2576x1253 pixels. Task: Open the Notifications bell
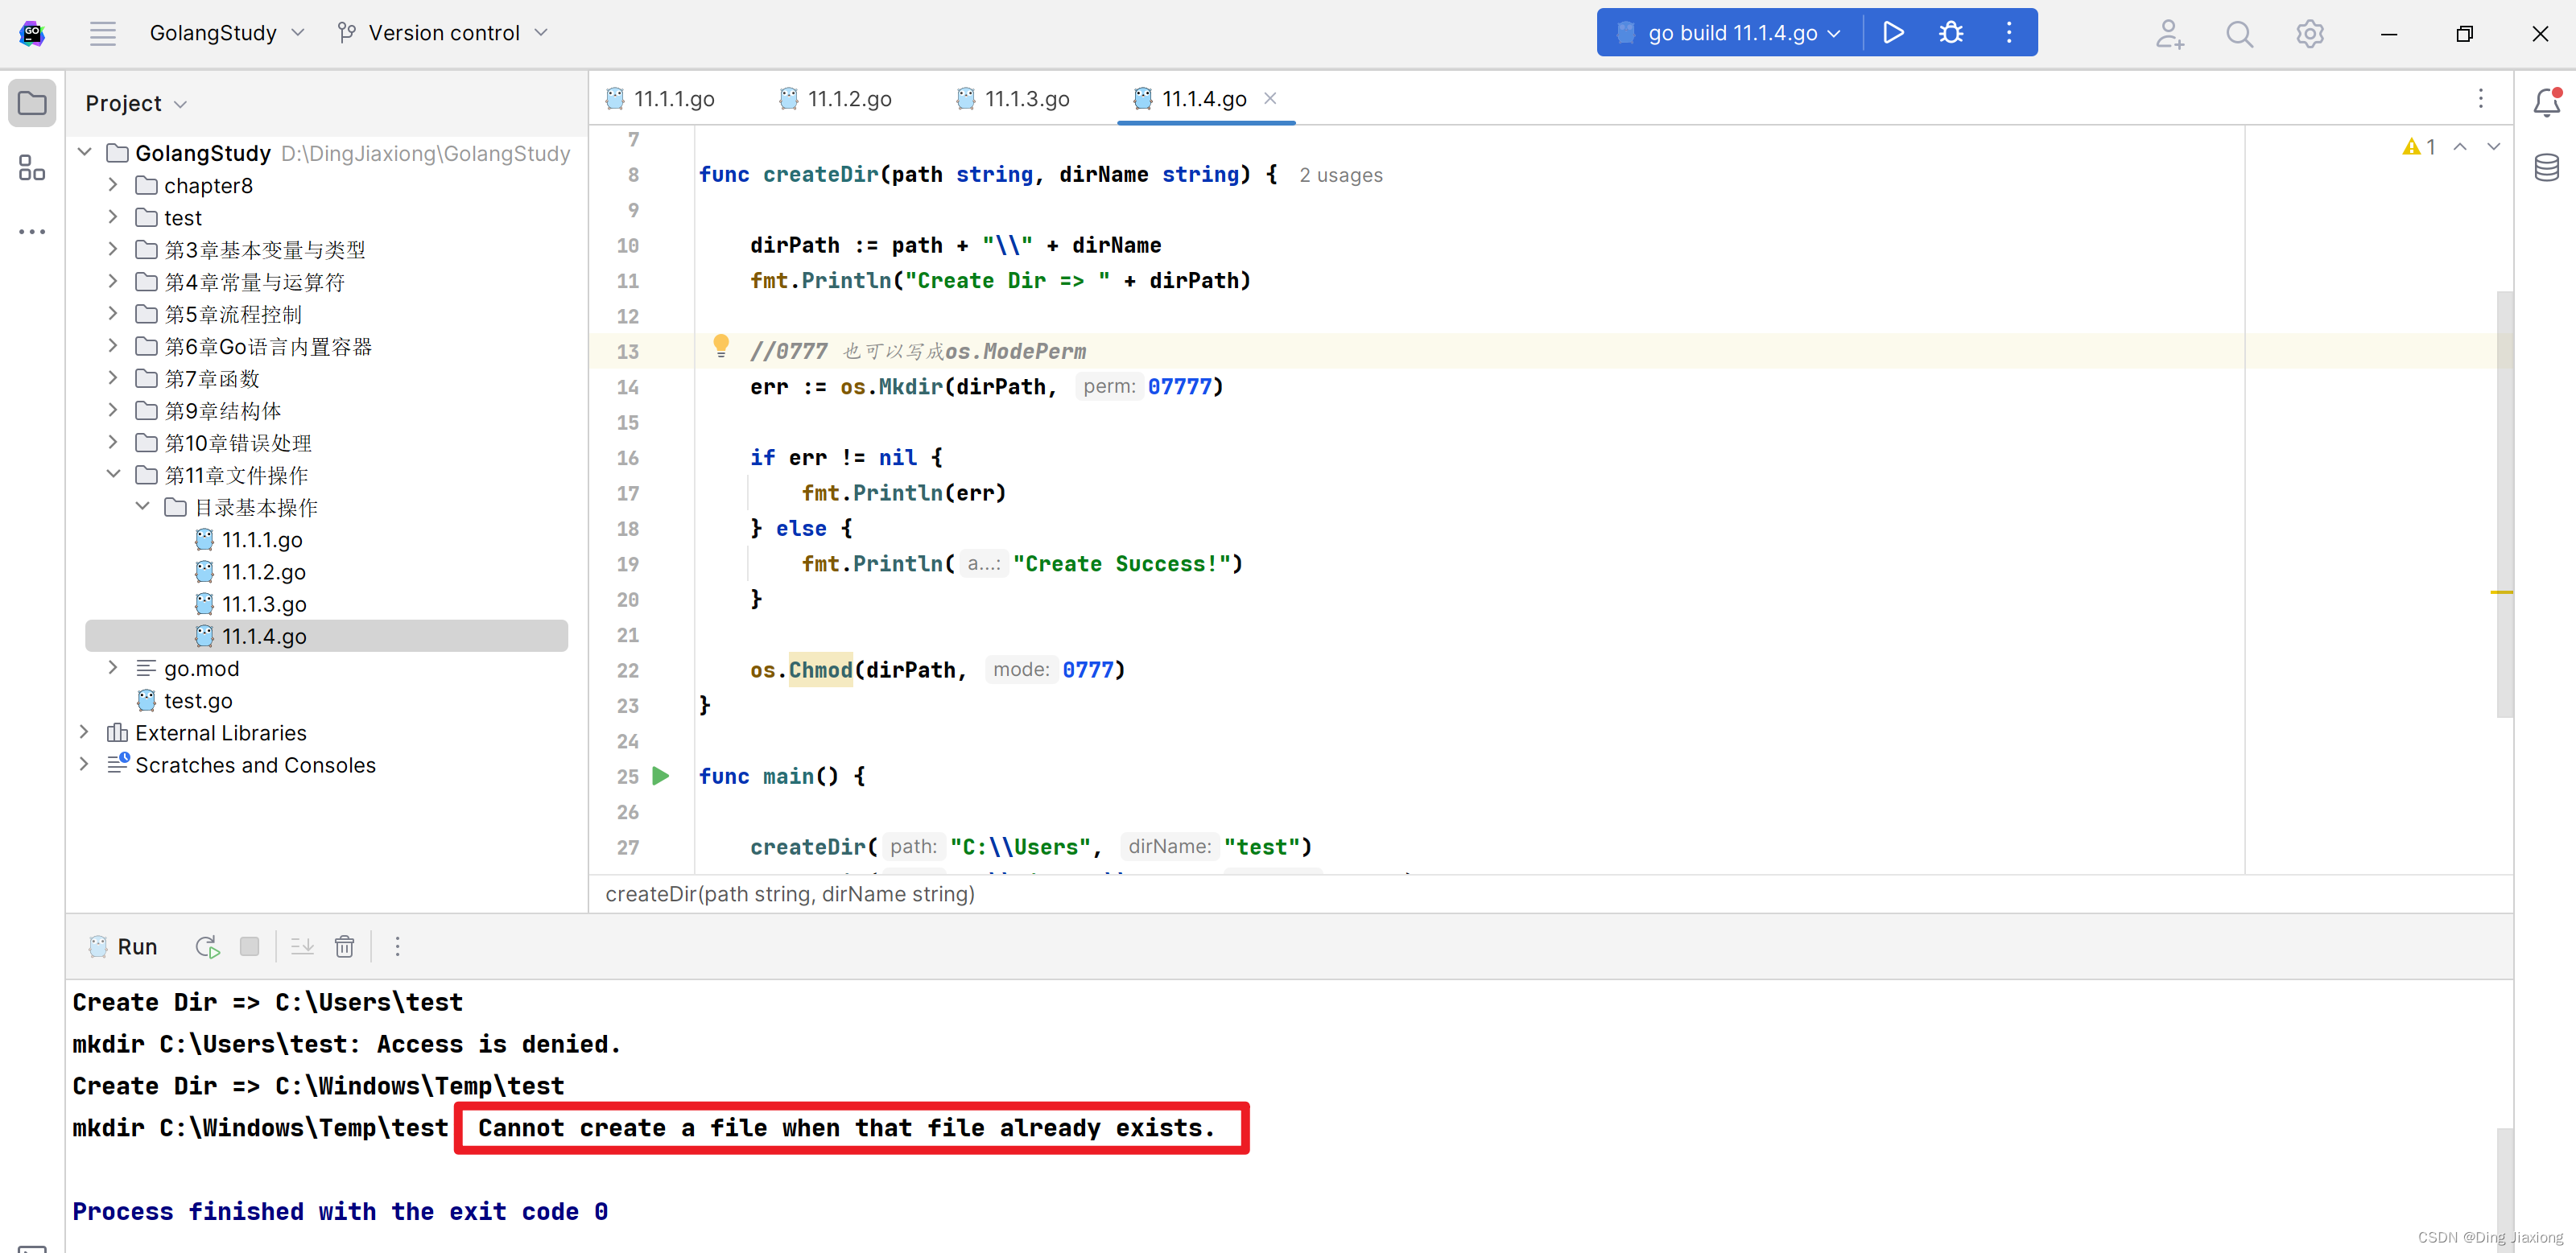(2546, 102)
